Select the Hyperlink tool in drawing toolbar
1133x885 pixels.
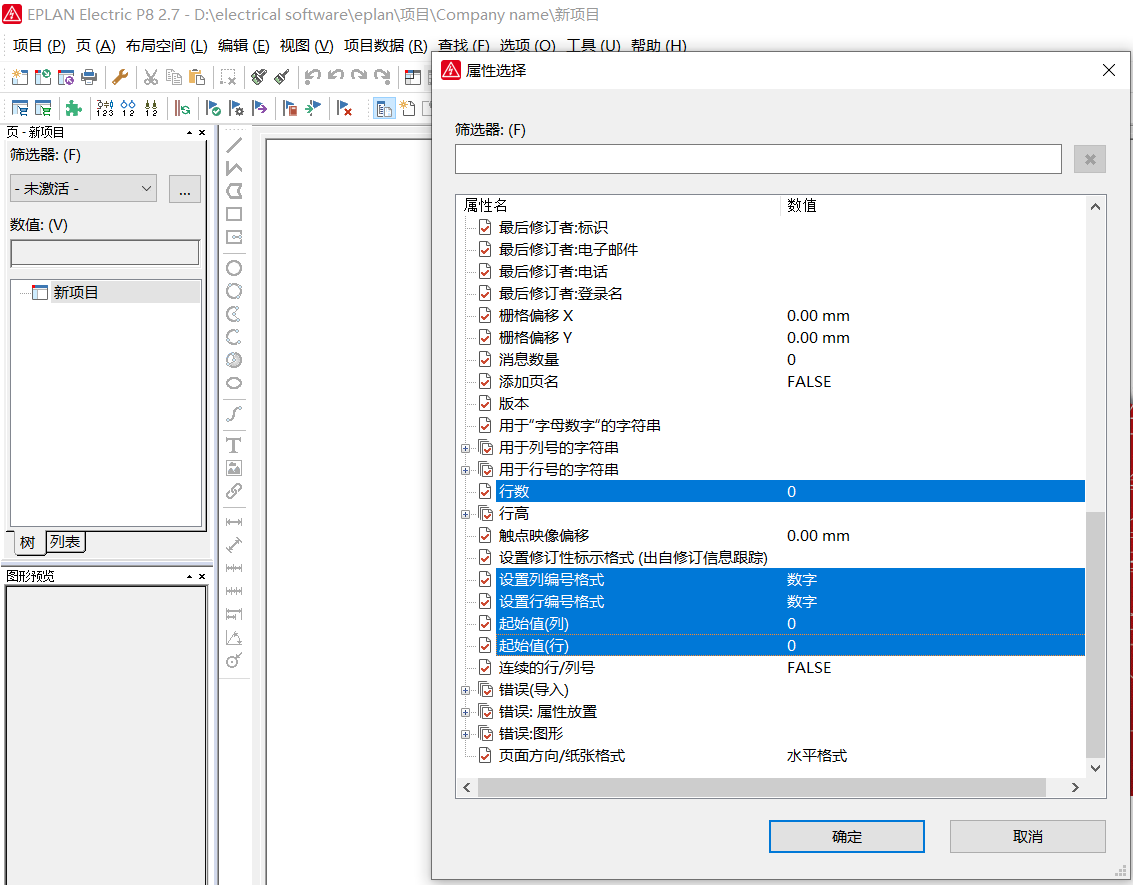pyautogui.click(x=234, y=491)
